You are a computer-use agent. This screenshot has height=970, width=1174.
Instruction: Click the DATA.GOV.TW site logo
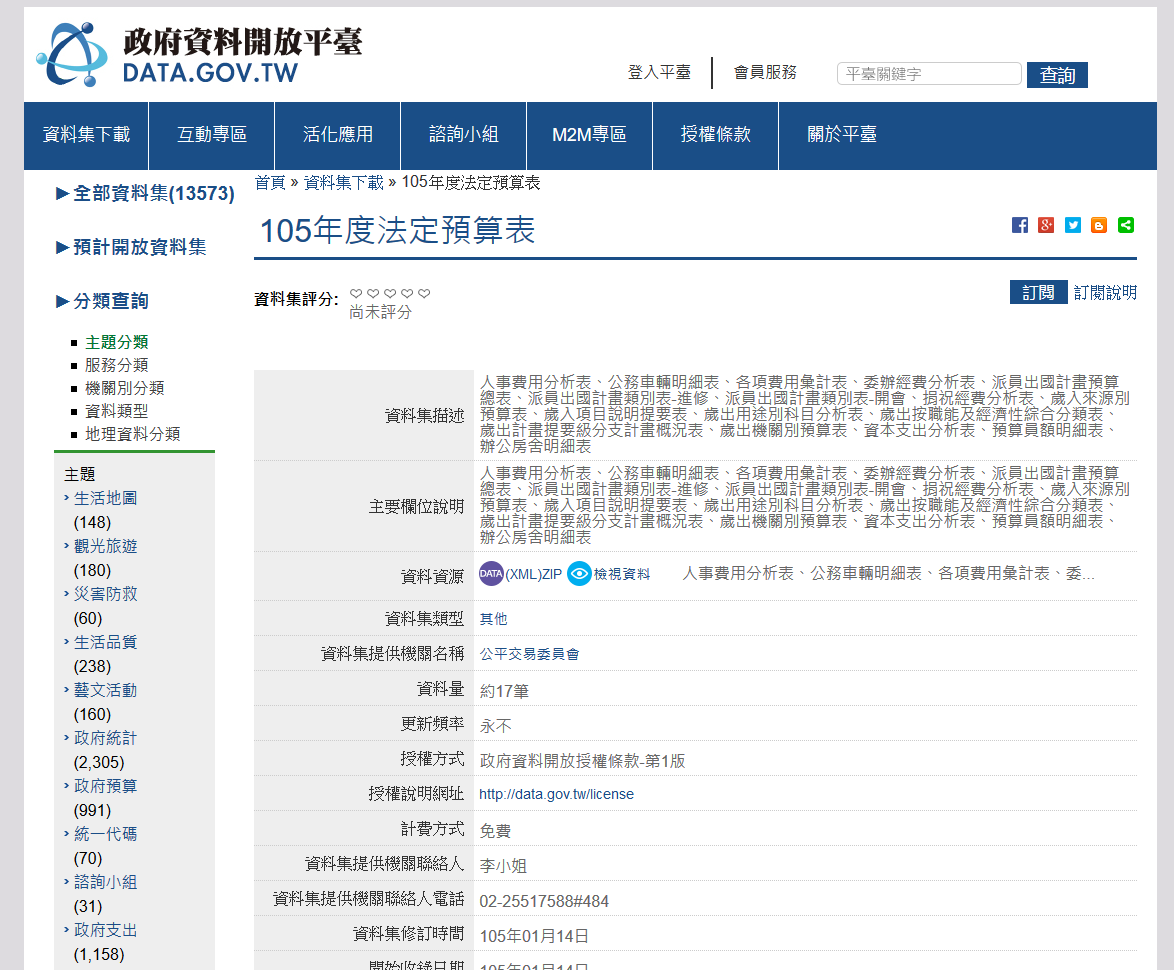coord(199,54)
